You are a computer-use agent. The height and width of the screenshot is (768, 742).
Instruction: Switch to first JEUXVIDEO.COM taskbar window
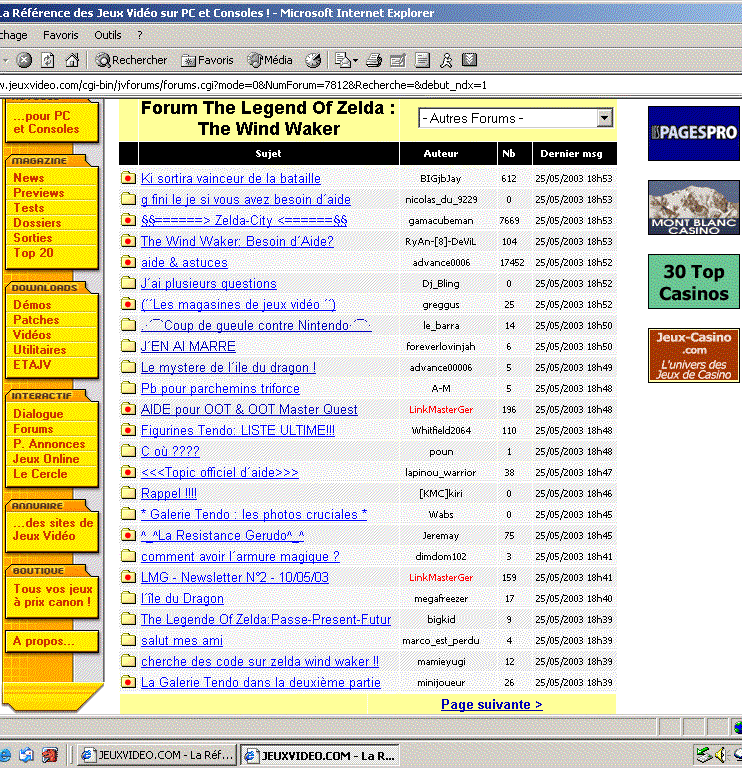click(x=157, y=755)
